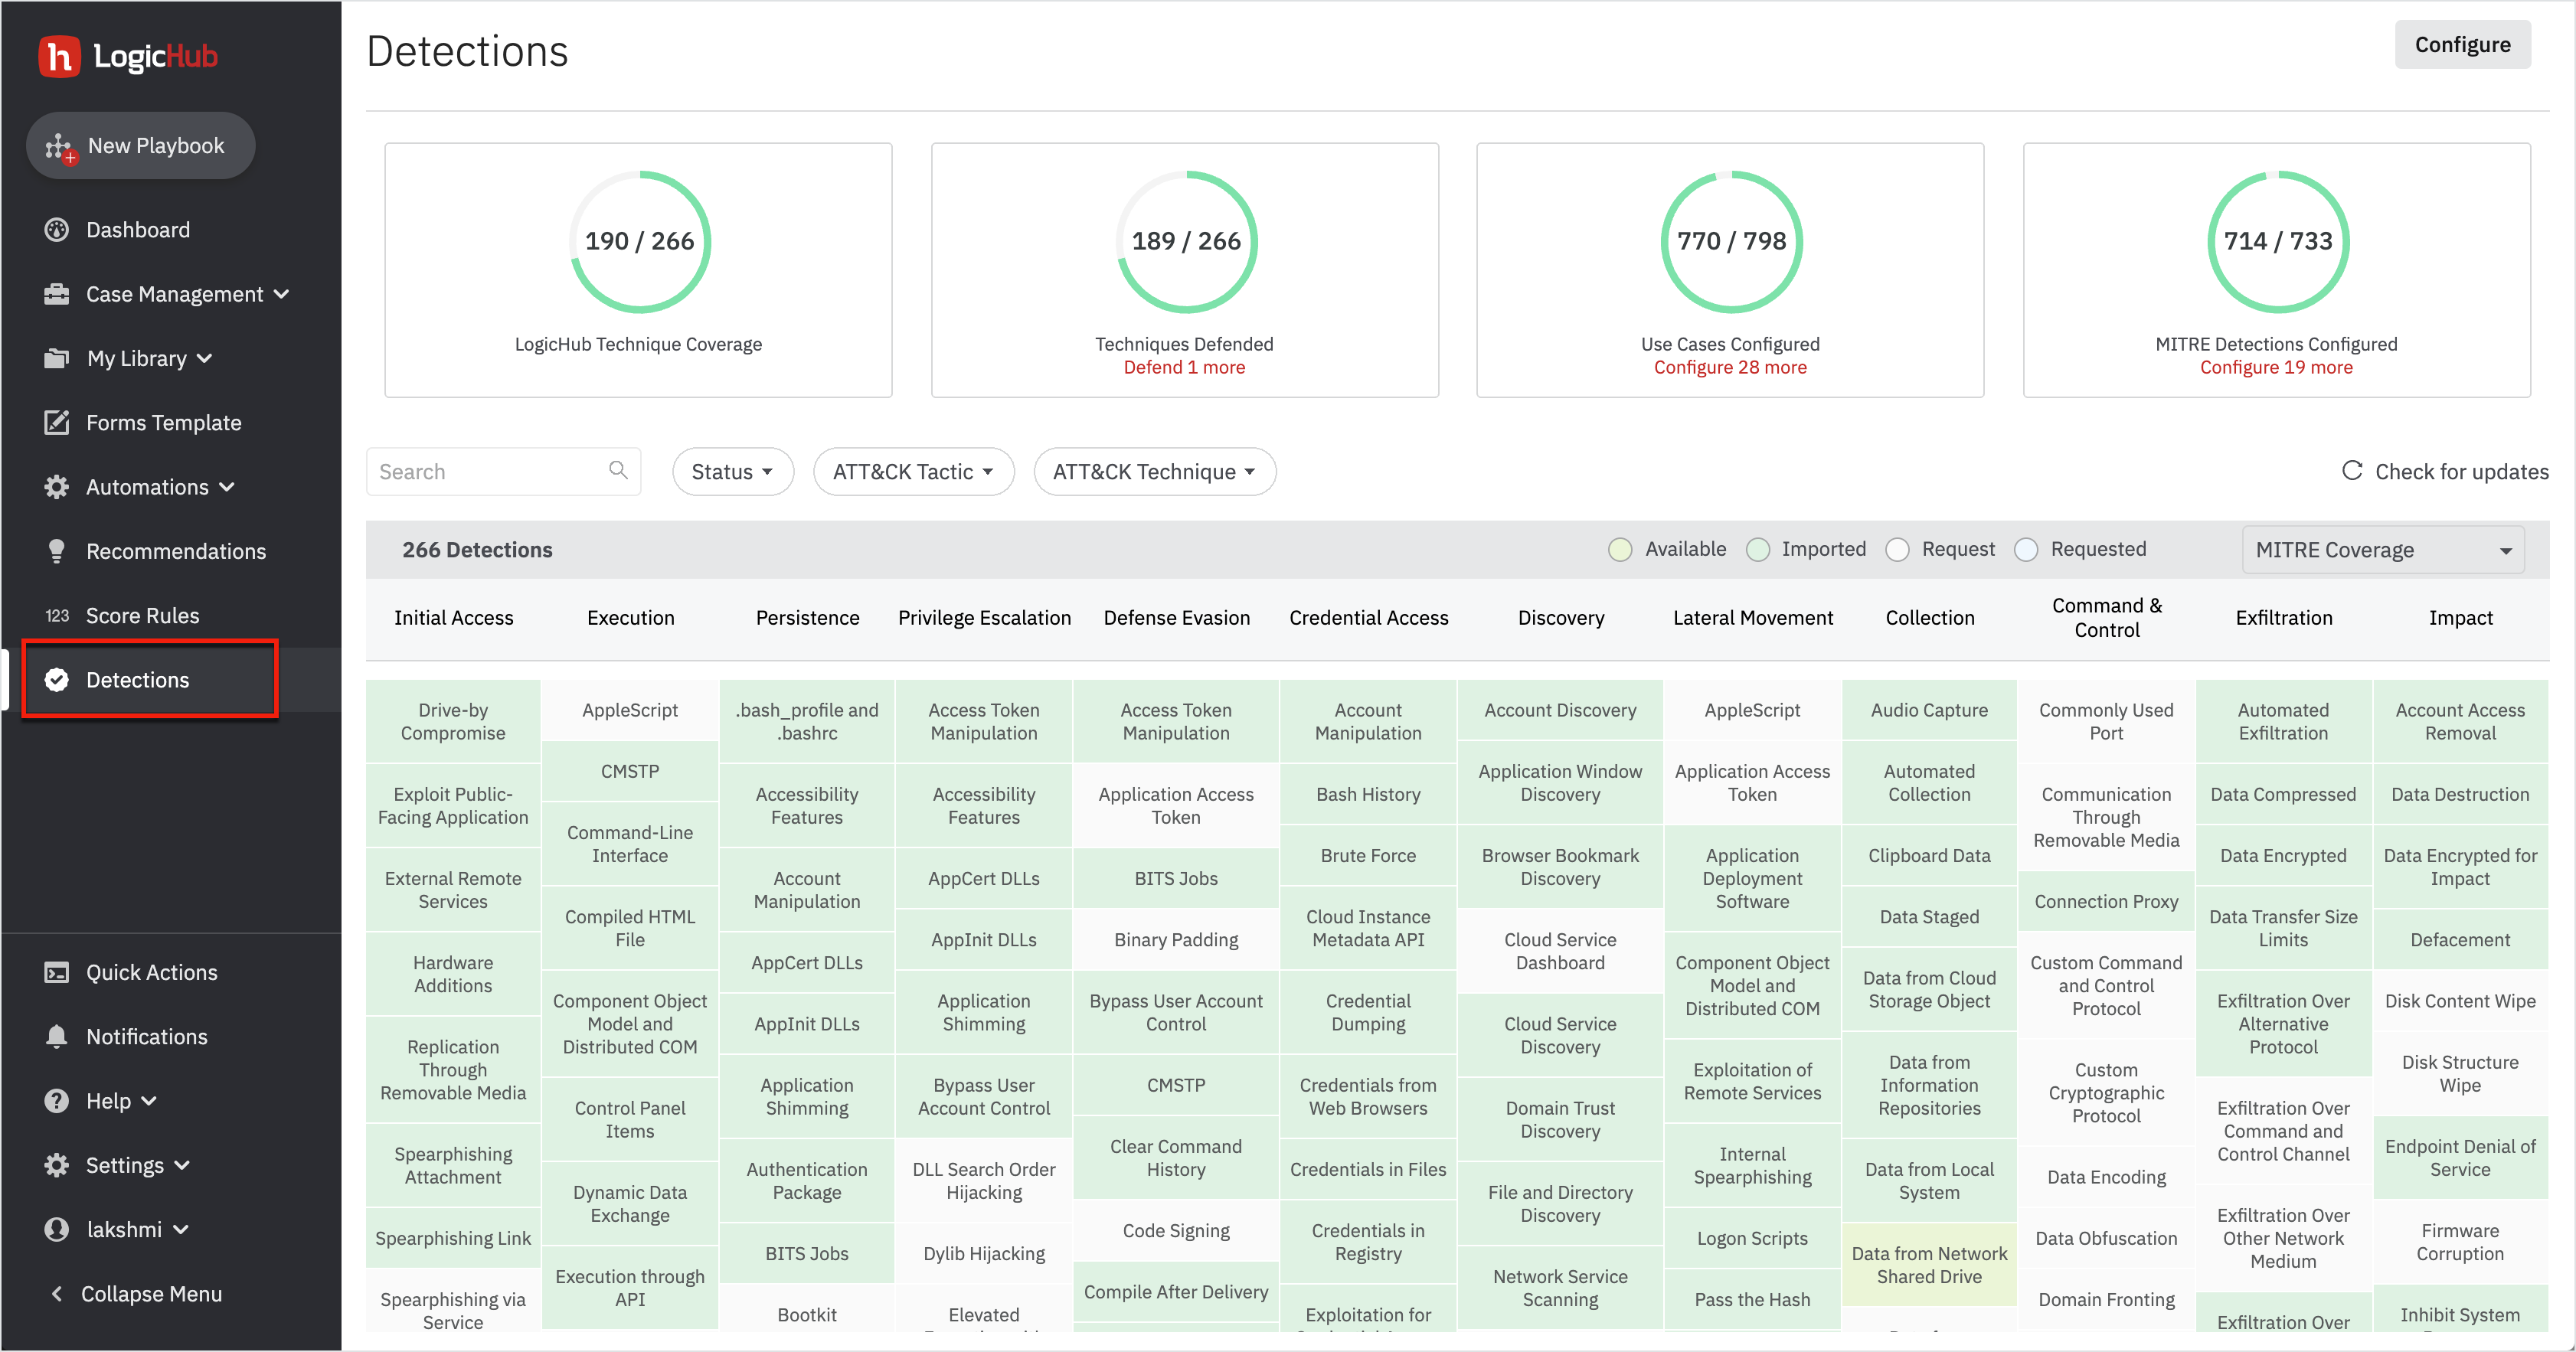Viewport: 2576px width, 1352px height.
Task: Click the 190 / 266 coverage ring
Action: [x=639, y=241]
